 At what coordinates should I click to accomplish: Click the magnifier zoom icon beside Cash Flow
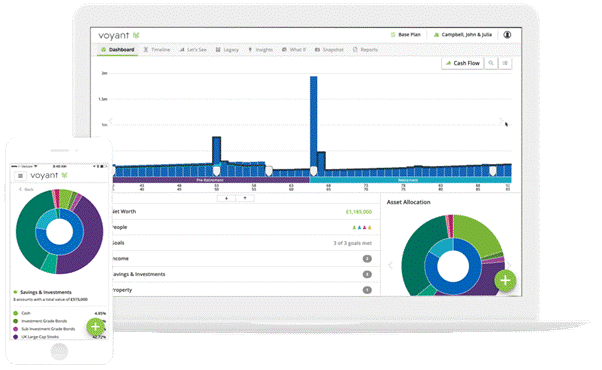(x=491, y=63)
